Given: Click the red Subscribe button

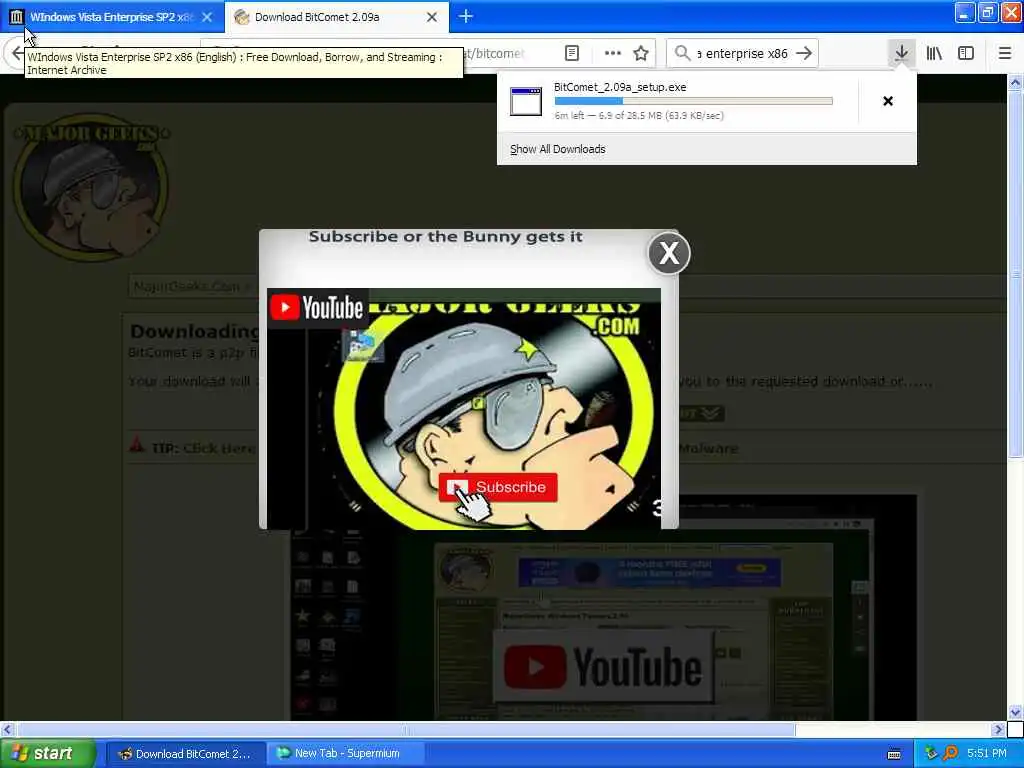Looking at the screenshot, I should [498, 487].
